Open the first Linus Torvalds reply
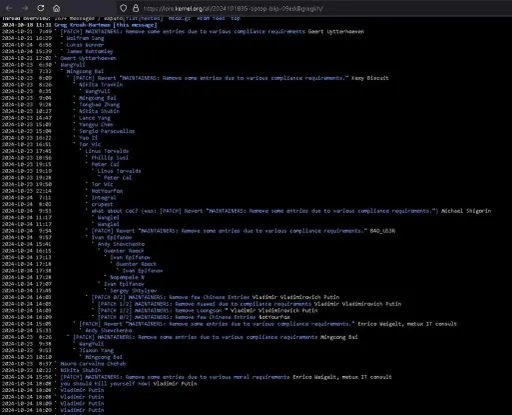The height and width of the screenshot is (415, 512). pyautogui.click(x=107, y=151)
